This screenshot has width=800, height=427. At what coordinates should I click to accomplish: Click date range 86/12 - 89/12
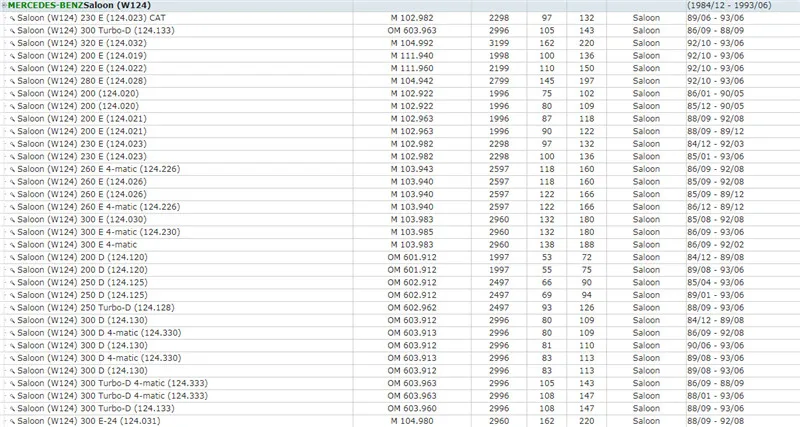(x=715, y=207)
